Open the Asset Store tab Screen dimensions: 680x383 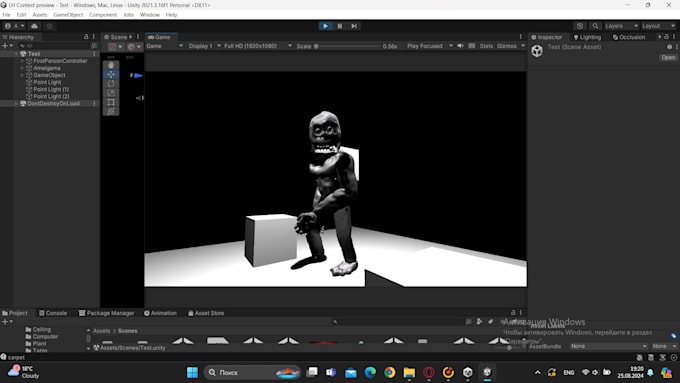(206, 313)
